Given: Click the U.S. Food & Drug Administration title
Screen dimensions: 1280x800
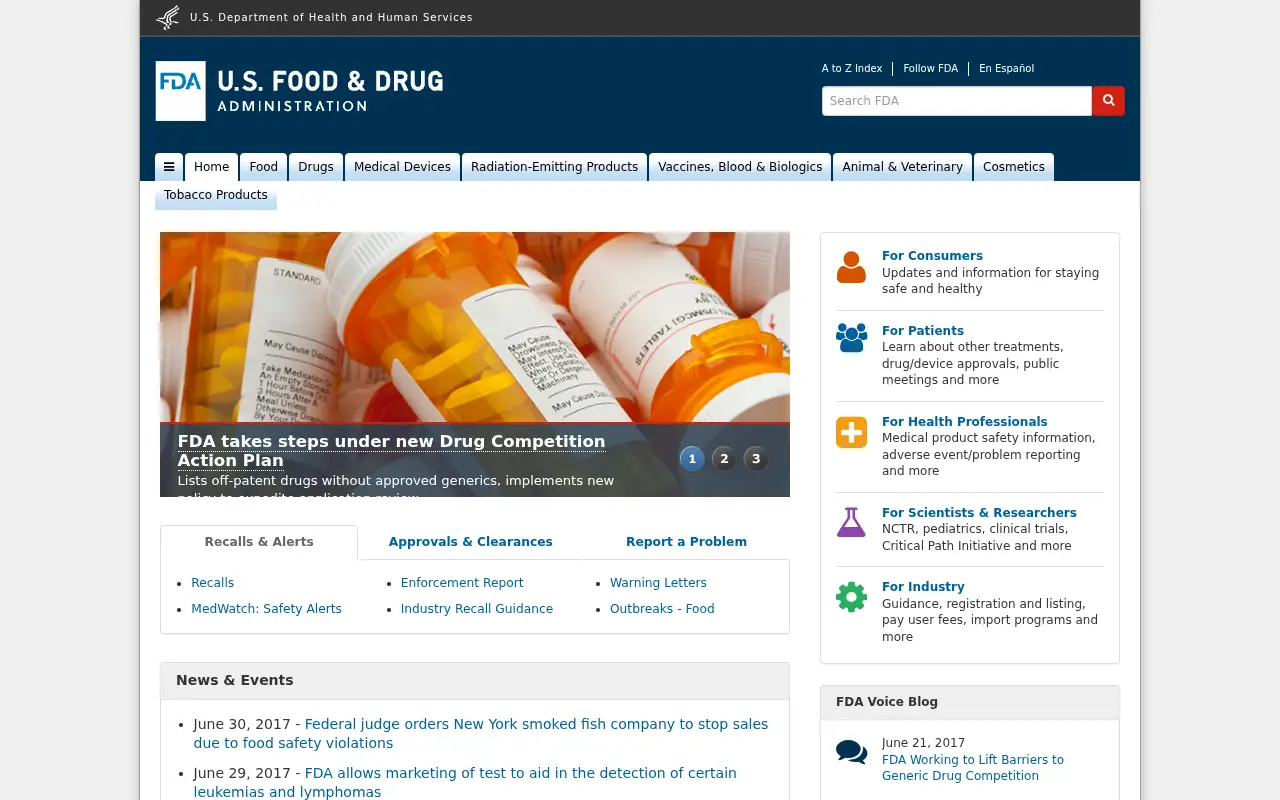Looking at the screenshot, I should click(330, 90).
